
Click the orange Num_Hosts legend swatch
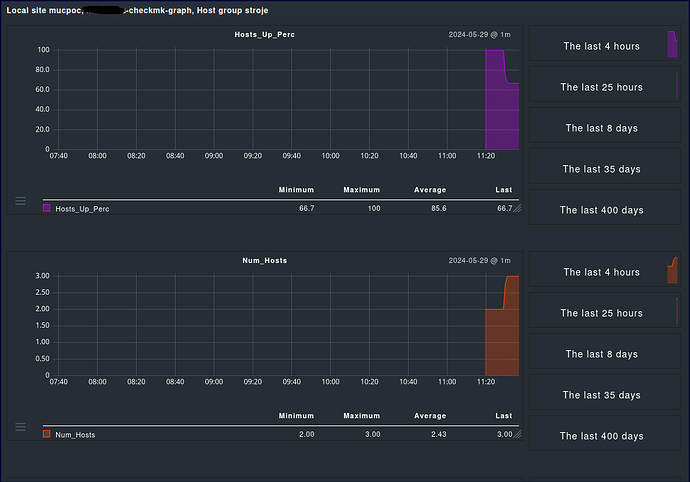point(47,435)
